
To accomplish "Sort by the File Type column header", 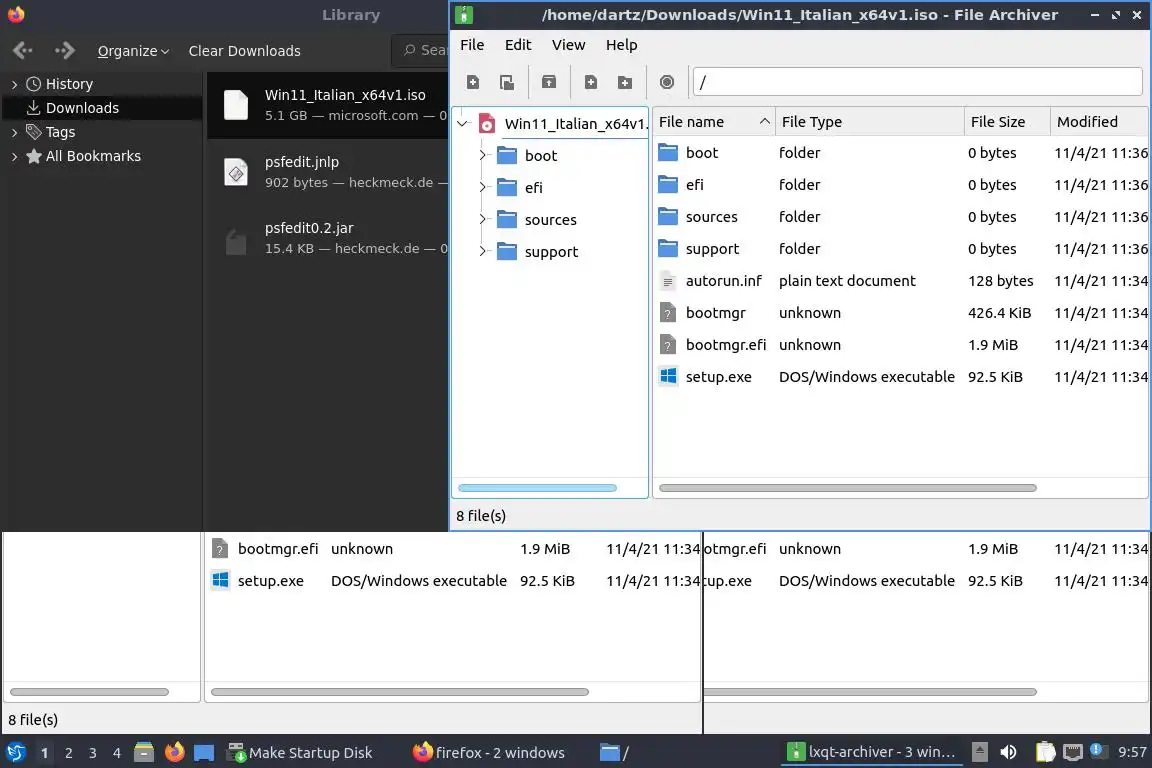I will pyautogui.click(x=870, y=122).
